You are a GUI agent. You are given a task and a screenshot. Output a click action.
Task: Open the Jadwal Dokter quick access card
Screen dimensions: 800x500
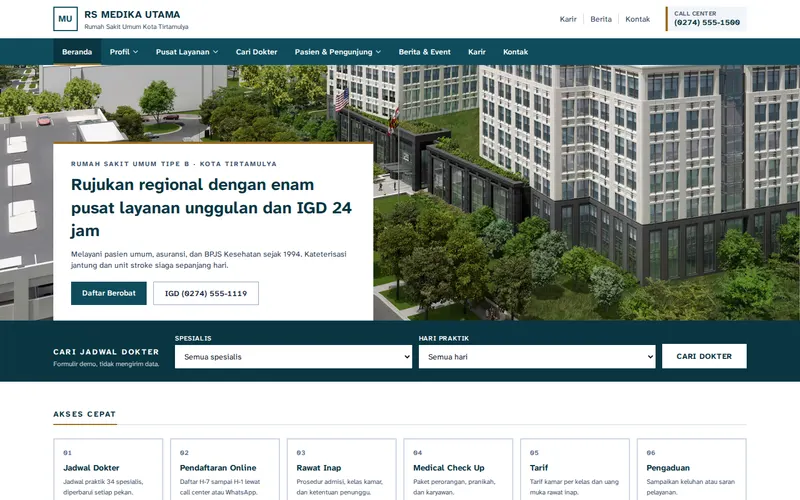(x=108, y=469)
